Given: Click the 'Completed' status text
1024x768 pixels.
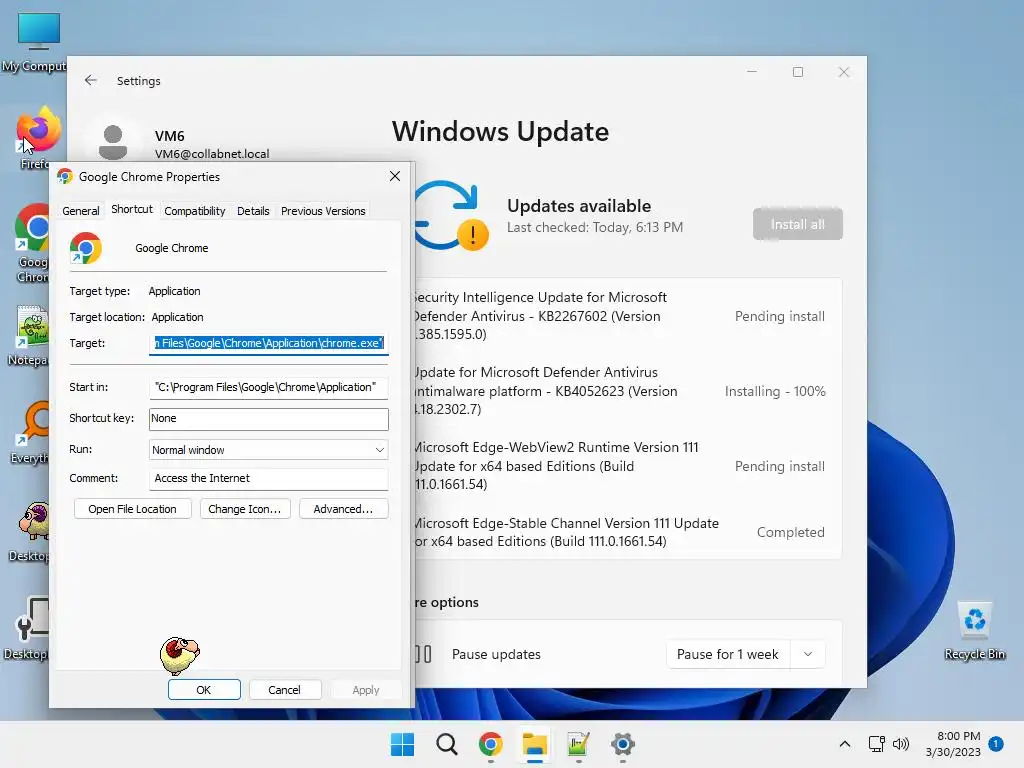Looking at the screenshot, I should (x=790, y=532).
